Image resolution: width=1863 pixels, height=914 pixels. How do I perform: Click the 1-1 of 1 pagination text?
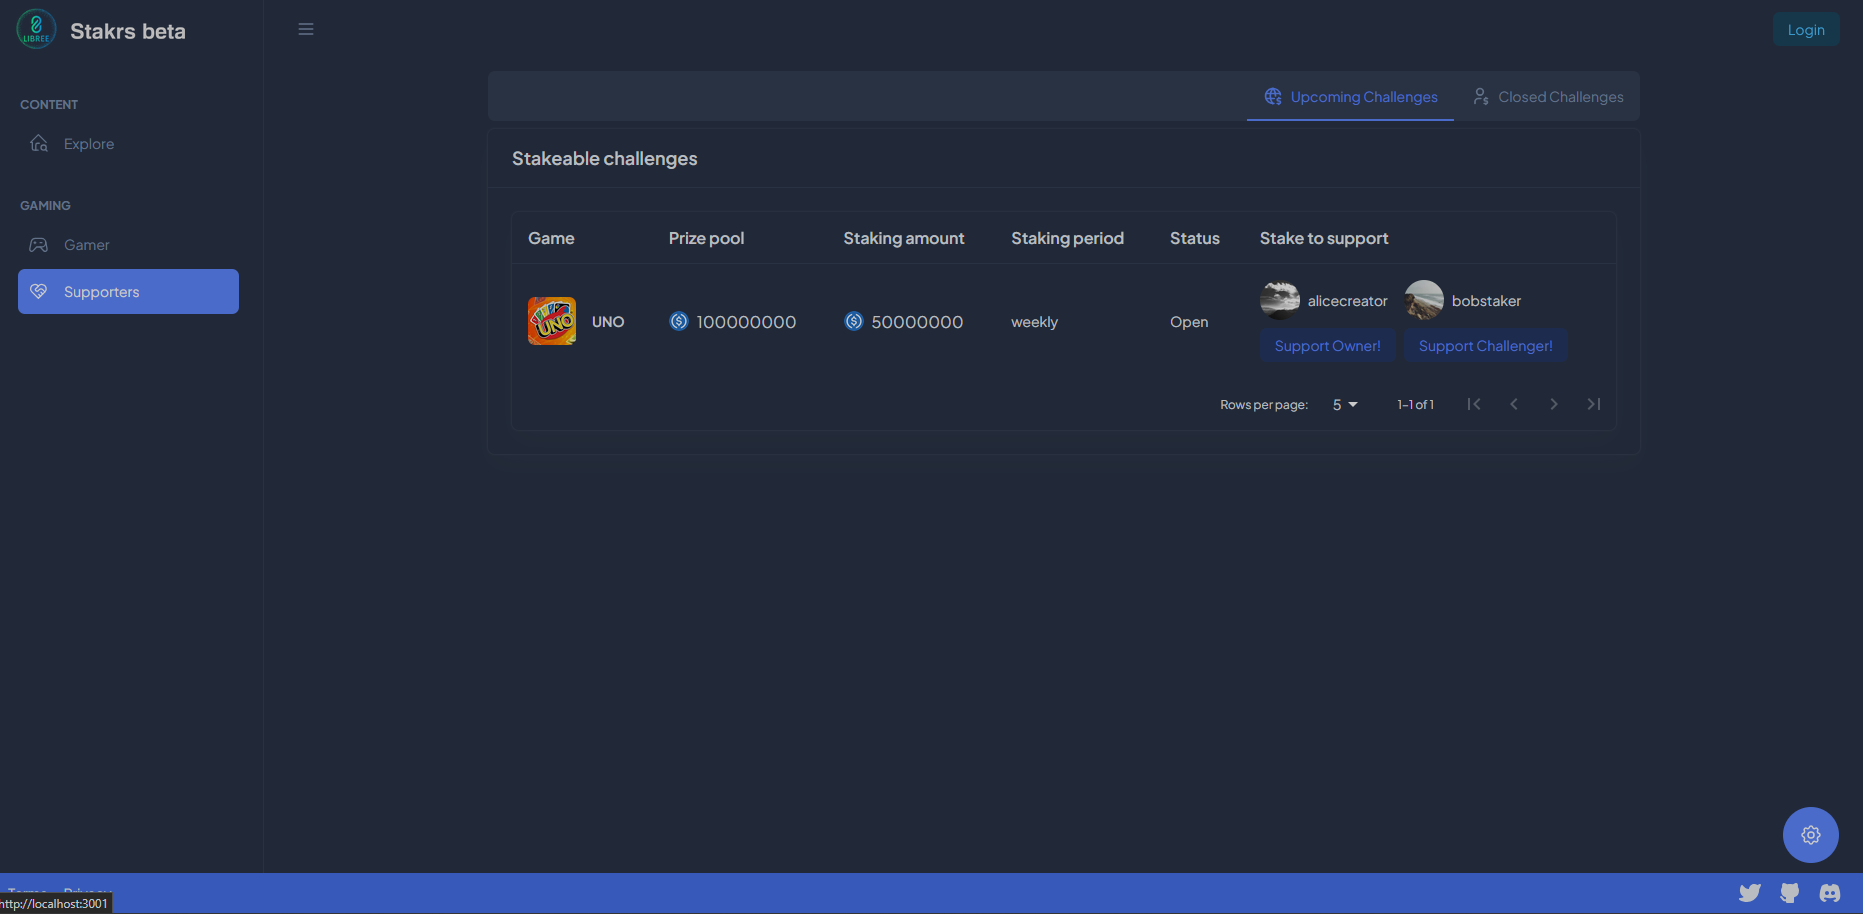pos(1415,405)
